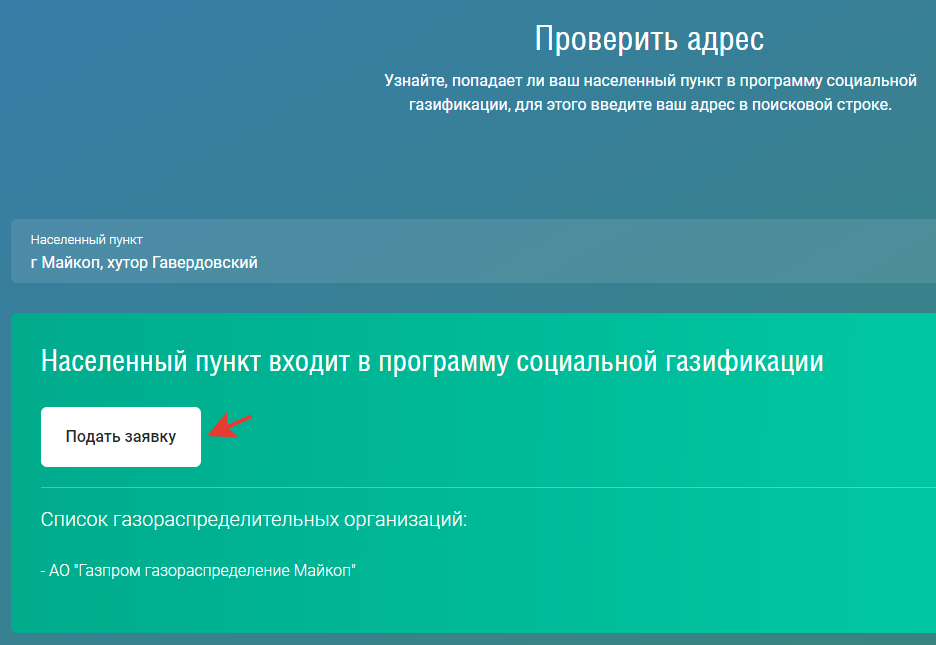This screenshot has width=936, height=645.
Task: Click the small "Населенный пункт" field label
Action: pyautogui.click(x=86, y=240)
